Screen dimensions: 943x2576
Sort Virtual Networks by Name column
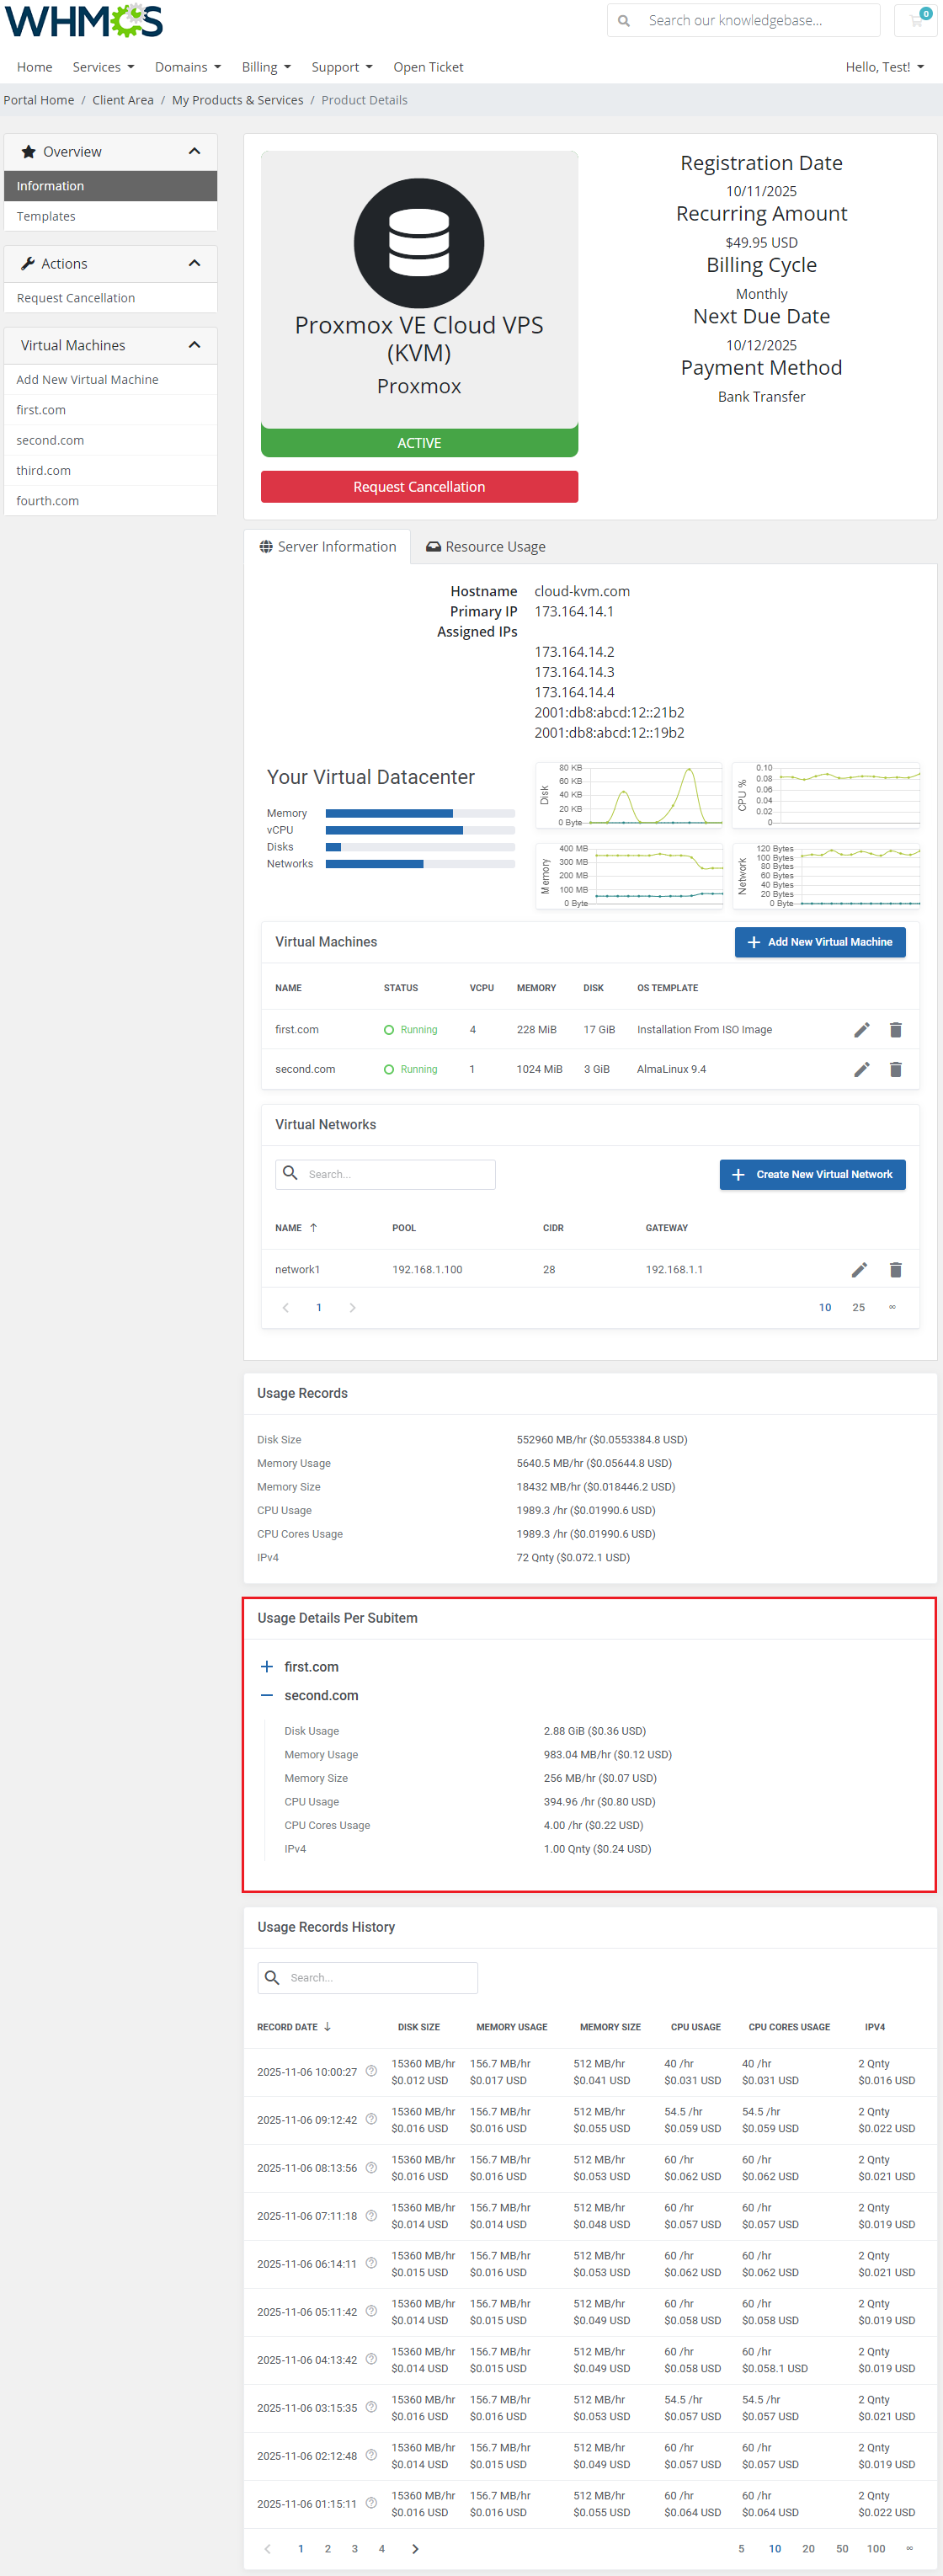pyautogui.click(x=296, y=1228)
